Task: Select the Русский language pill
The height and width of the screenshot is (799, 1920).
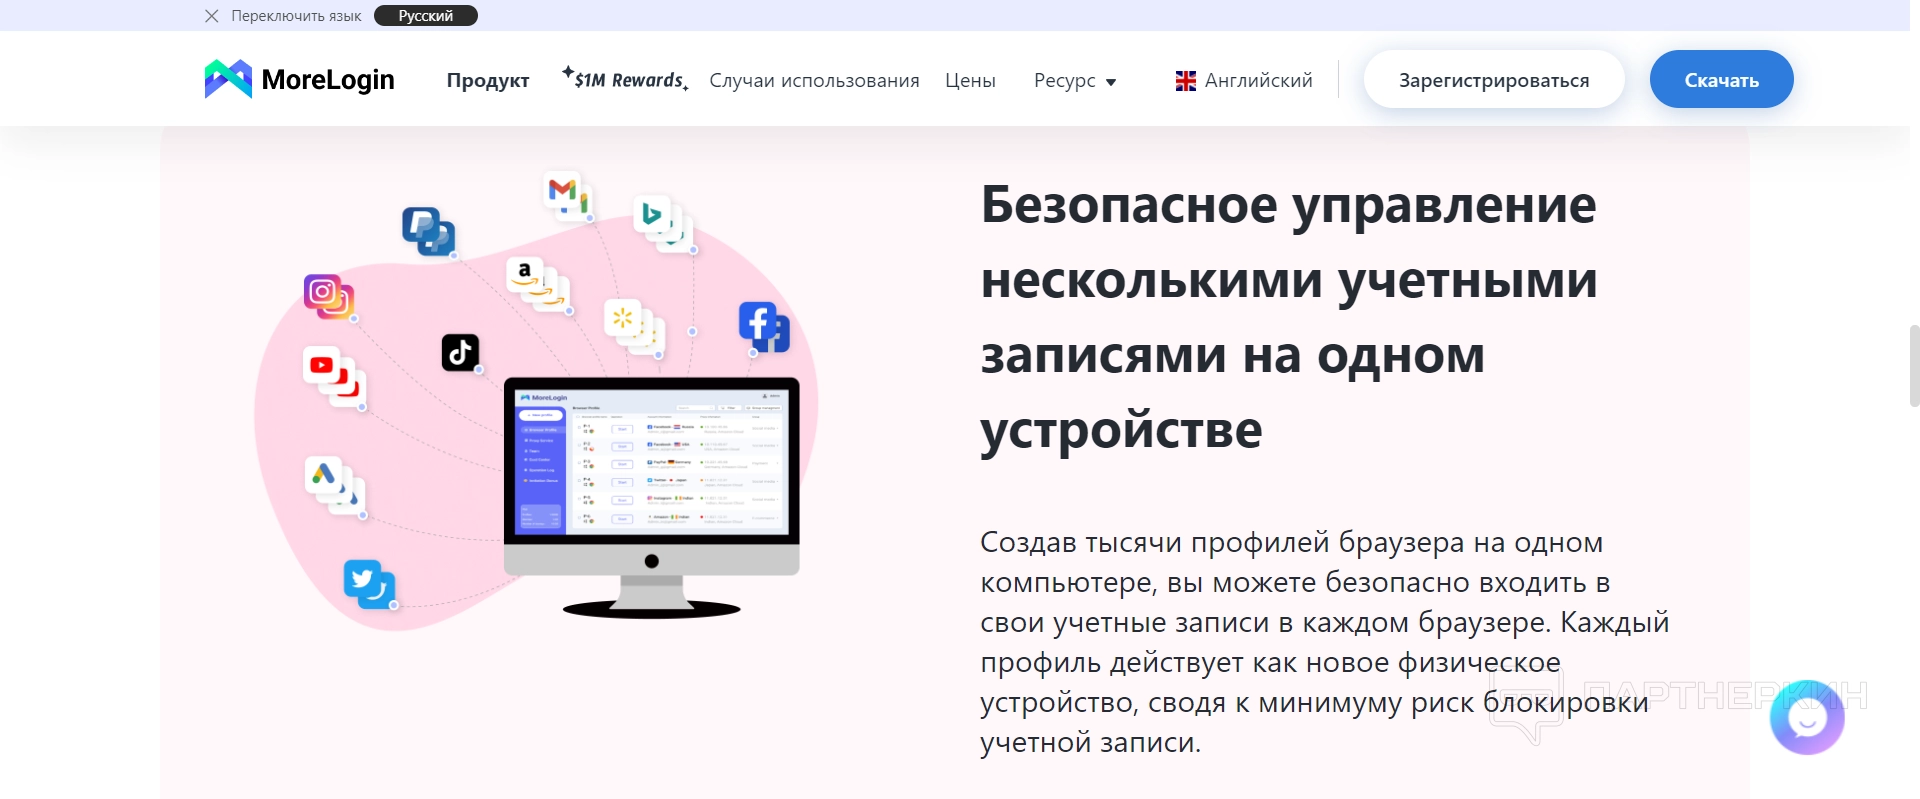Action: point(426,16)
